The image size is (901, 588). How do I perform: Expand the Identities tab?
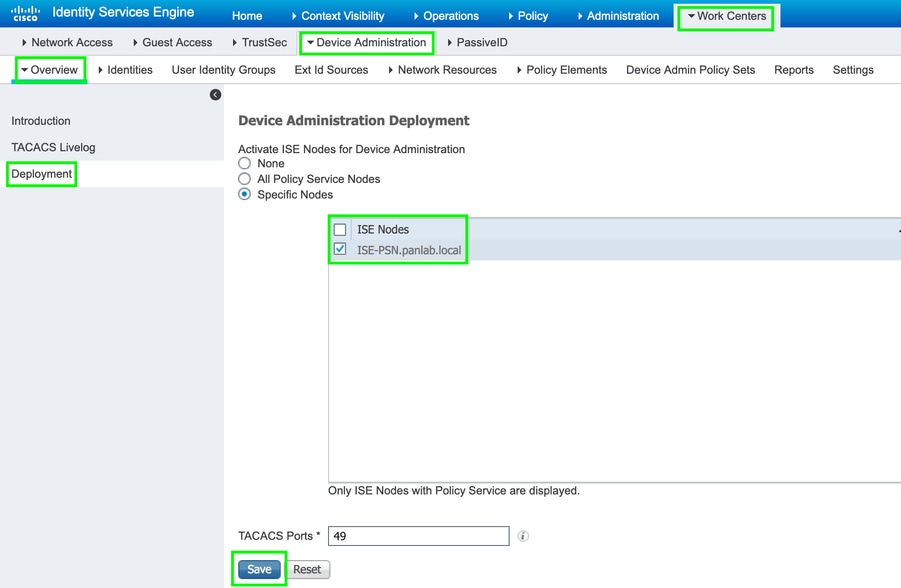click(x=125, y=70)
